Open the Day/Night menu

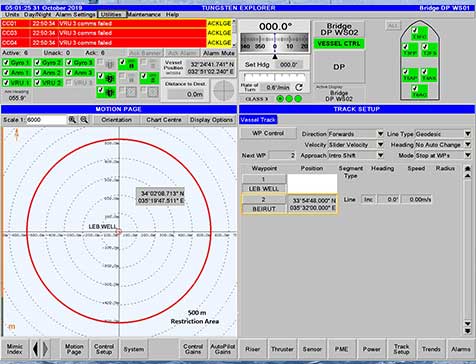(x=37, y=15)
